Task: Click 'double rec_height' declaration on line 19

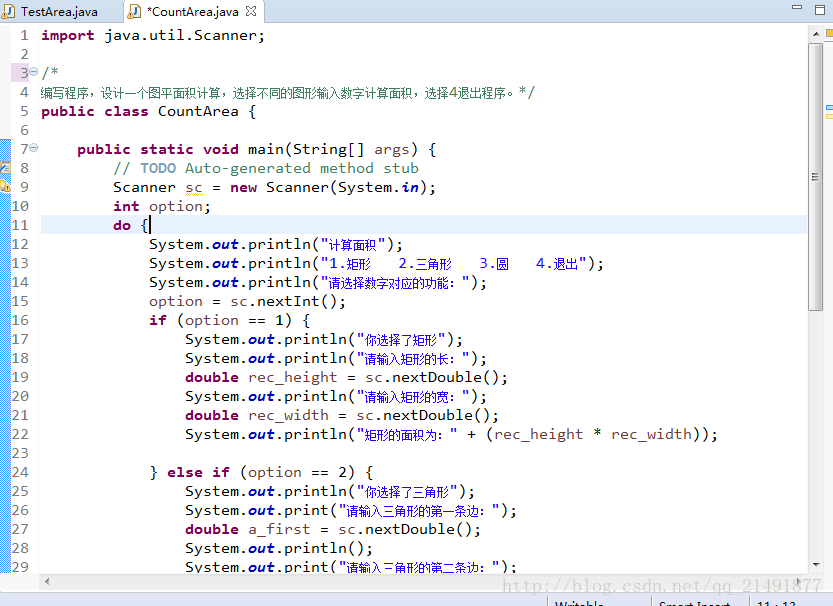Action: click(x=261, y=378)
